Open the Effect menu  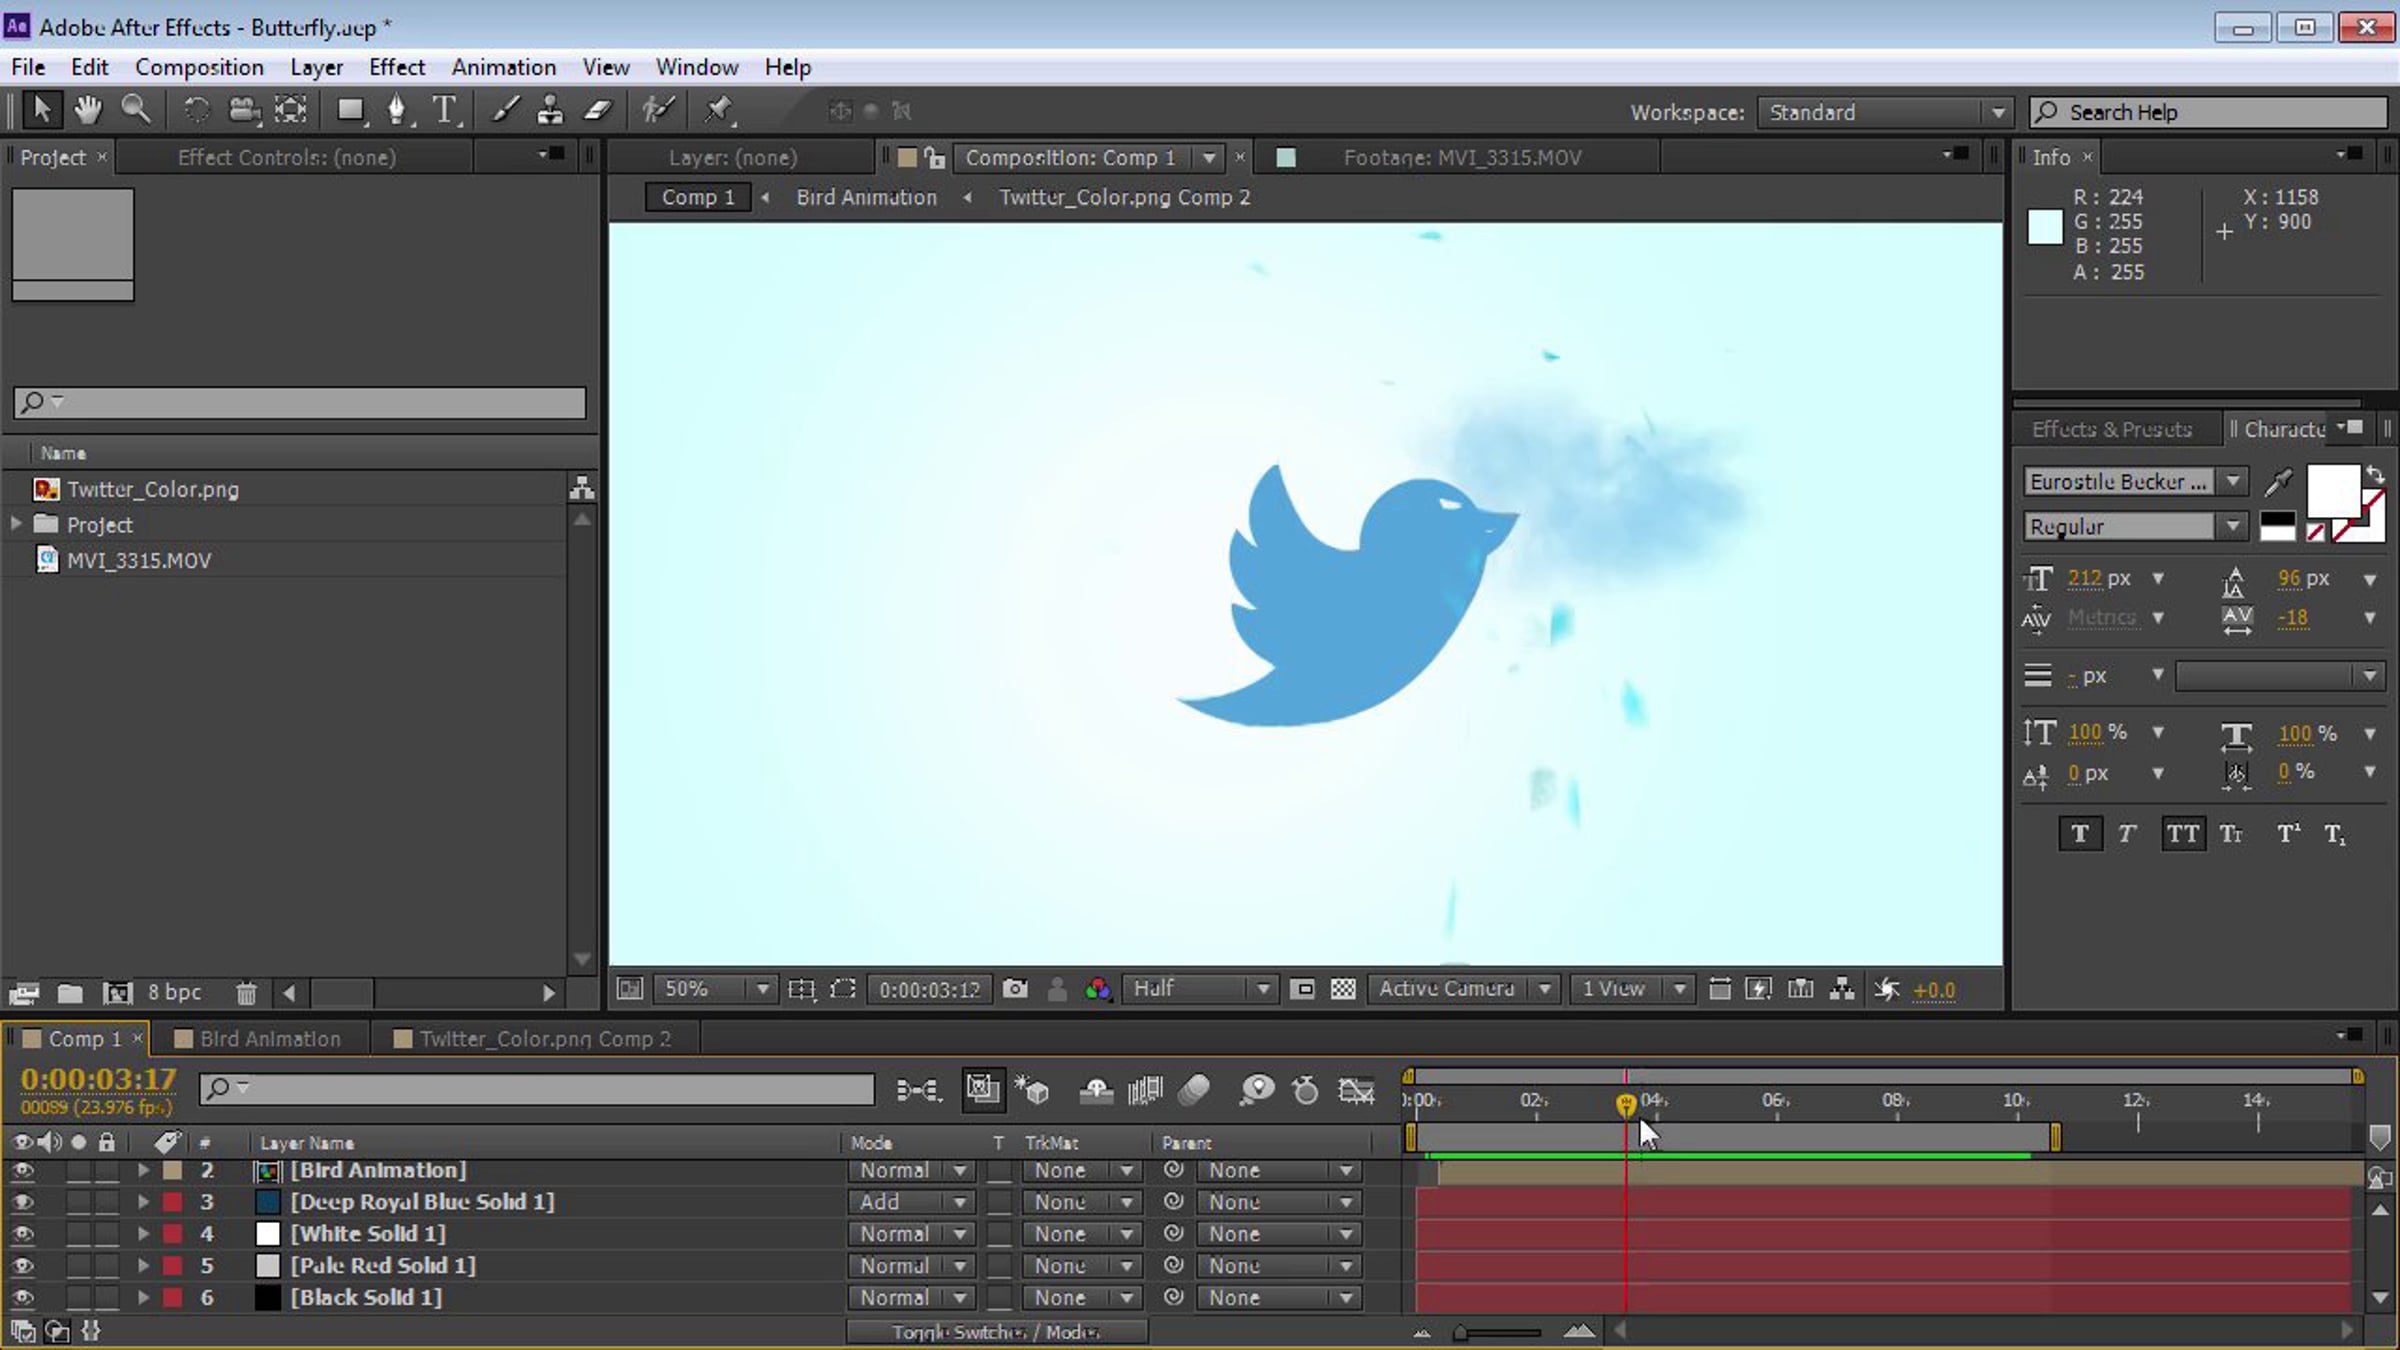(x=397, y=67)
